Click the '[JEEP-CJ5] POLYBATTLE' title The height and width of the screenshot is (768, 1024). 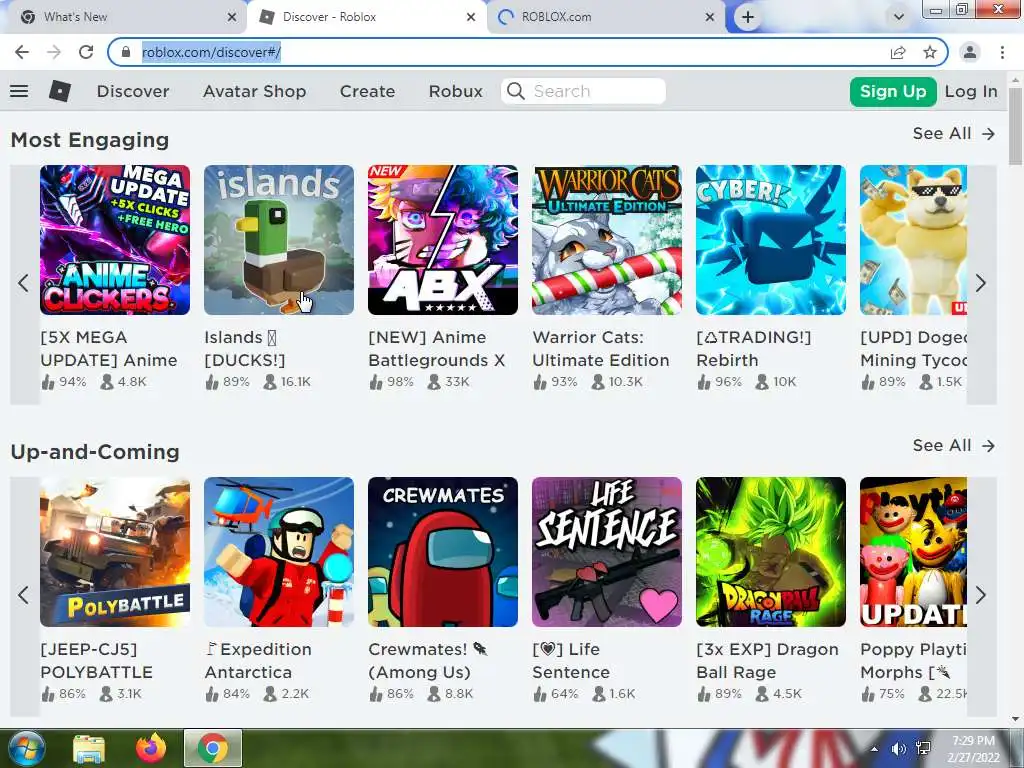click(96, 661)
